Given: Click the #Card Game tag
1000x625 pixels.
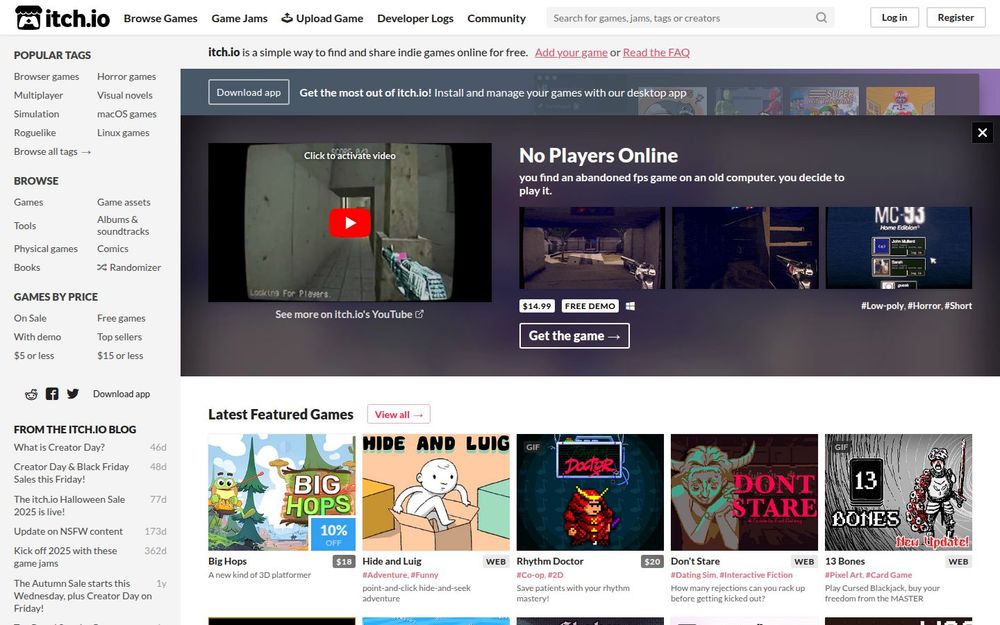Looking at the screenshot, I should click(890, 575).
